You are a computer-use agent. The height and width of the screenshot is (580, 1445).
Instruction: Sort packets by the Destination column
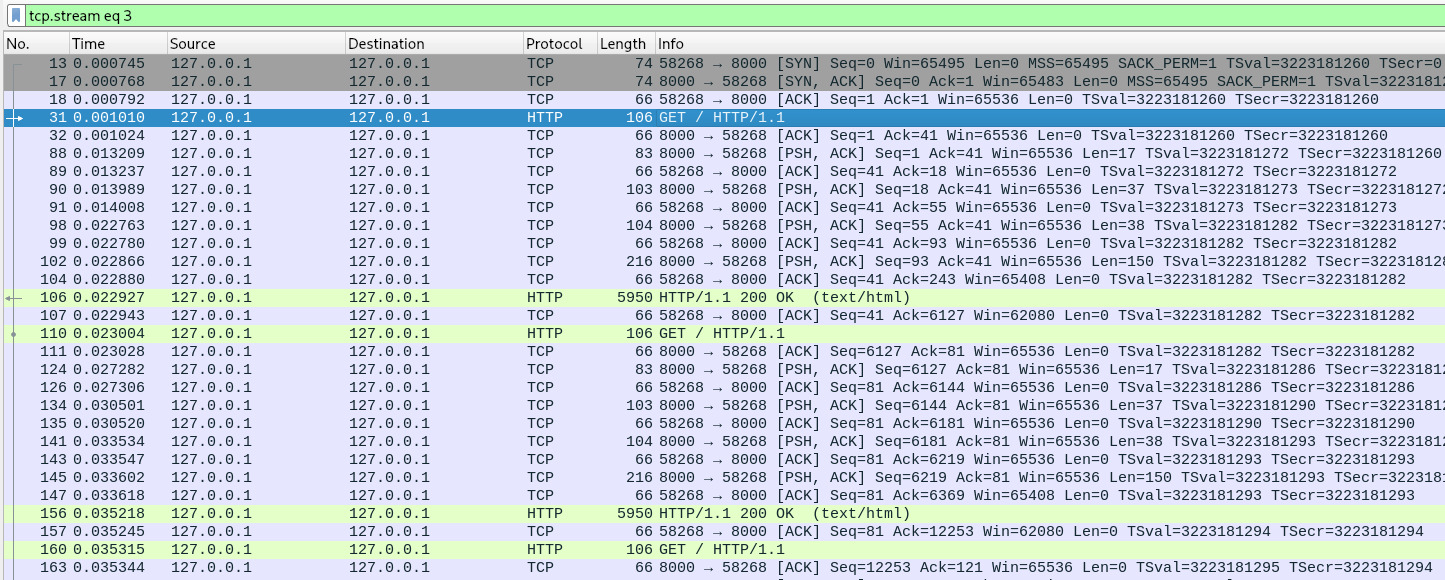click(430, 44)
